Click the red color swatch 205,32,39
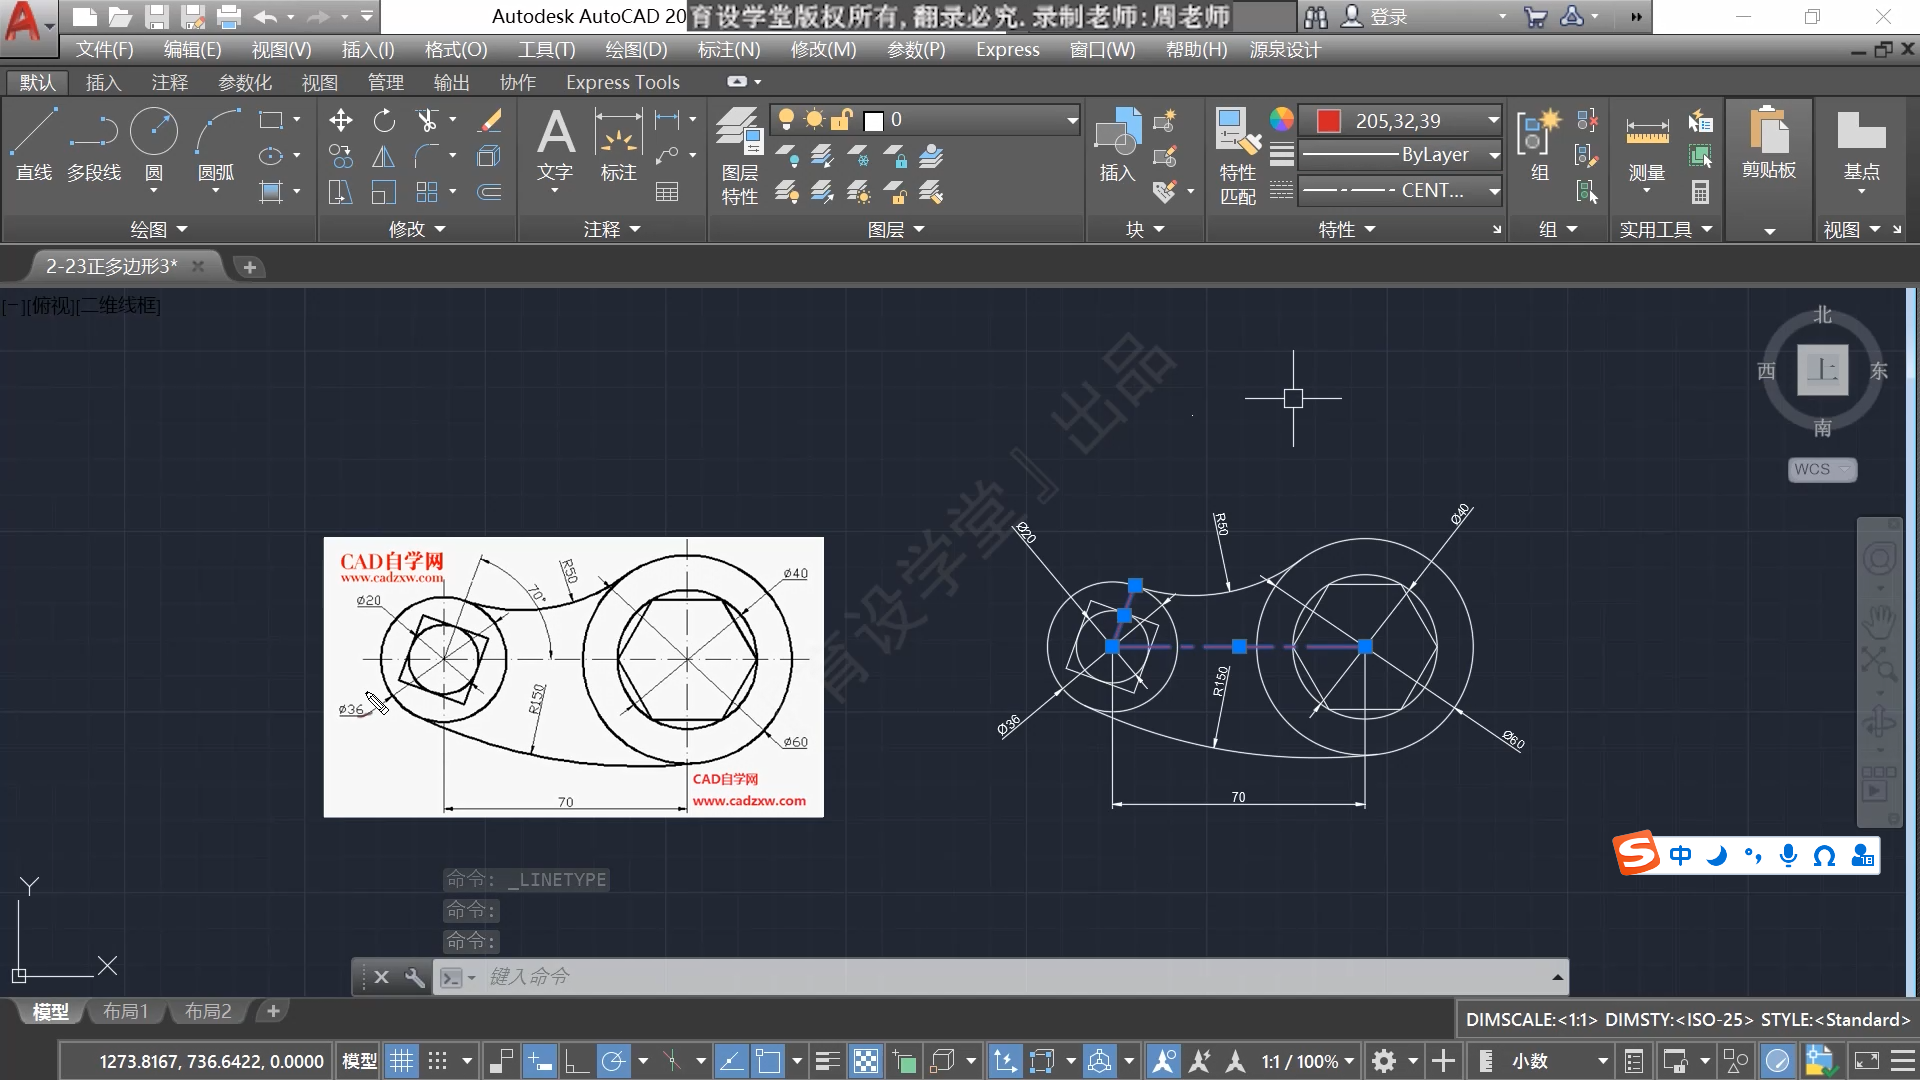The image size is (1920, 1080). click(x=1329, y=121)
